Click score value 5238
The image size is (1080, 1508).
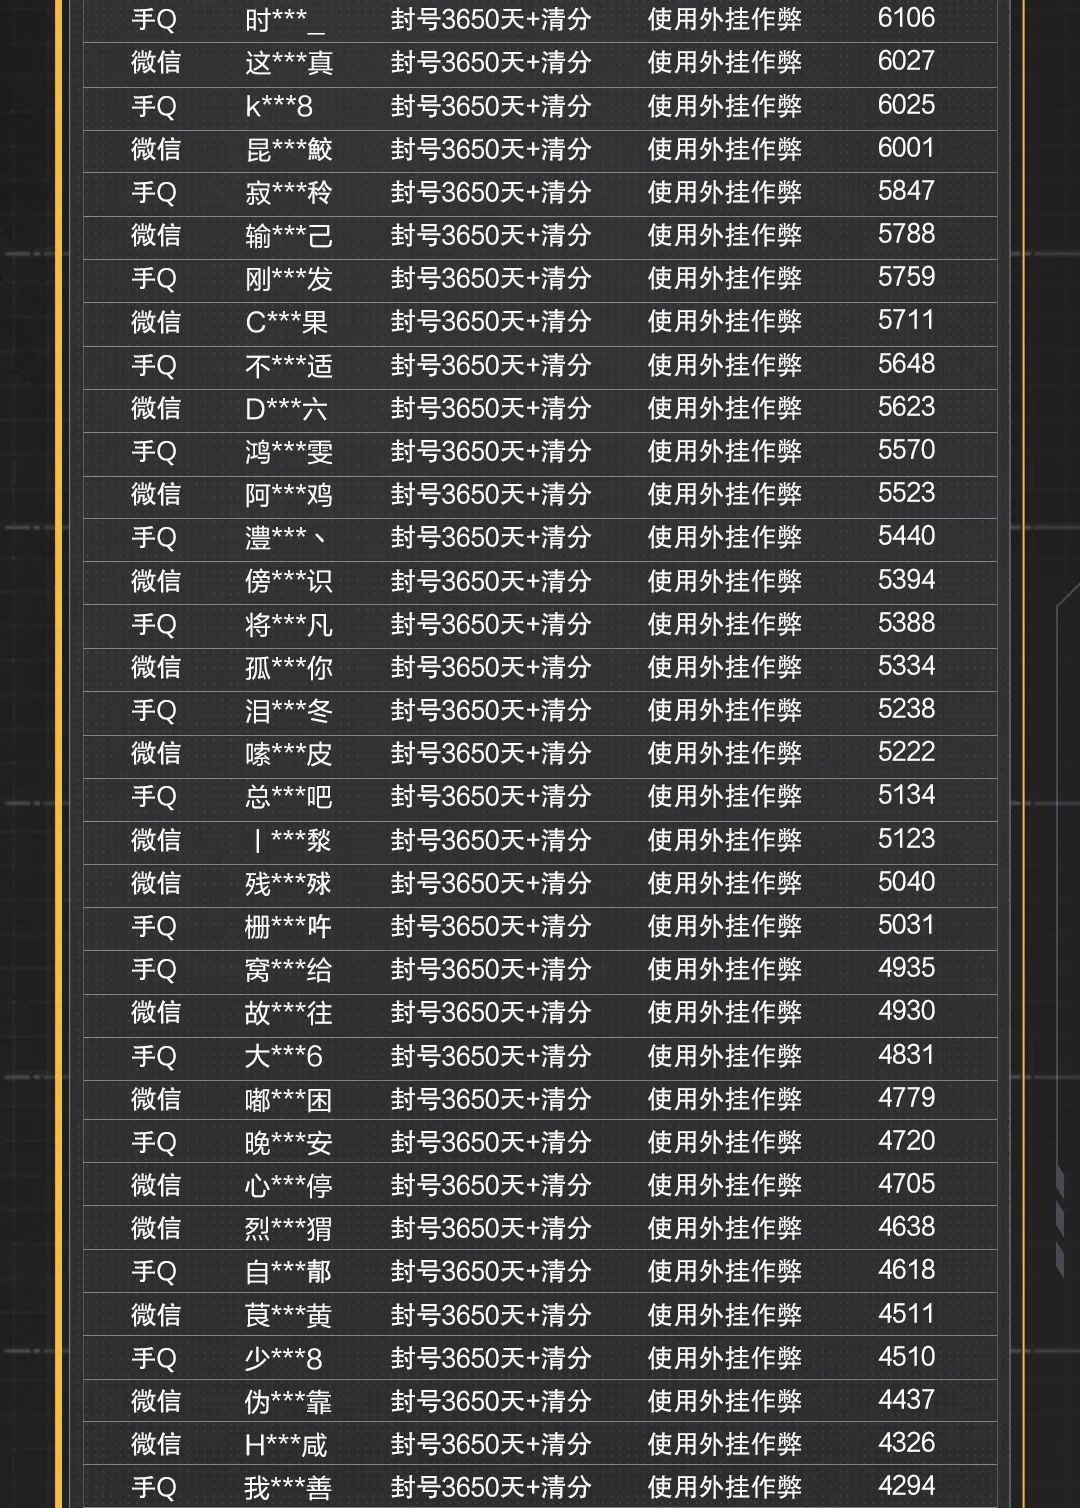tap(906, 709)
